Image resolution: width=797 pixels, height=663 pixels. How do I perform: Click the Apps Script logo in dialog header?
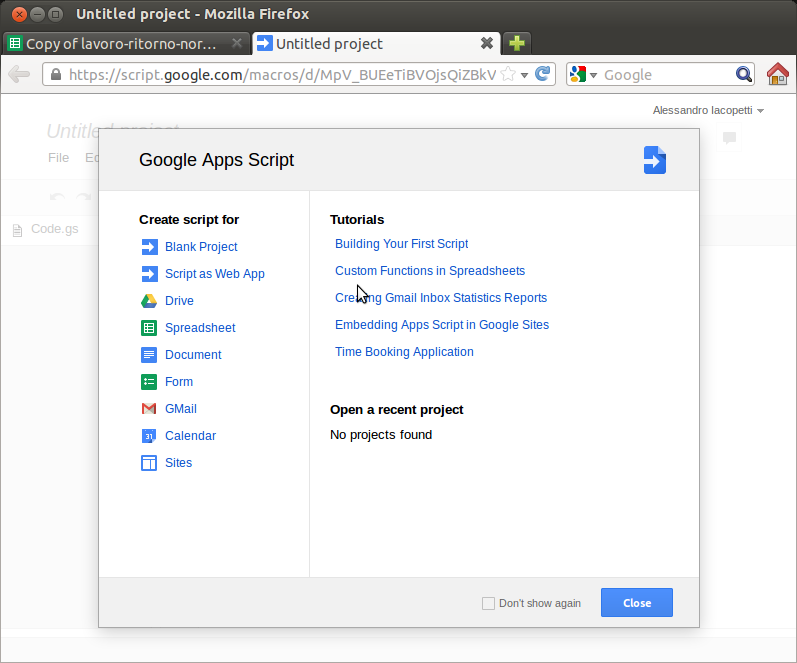click(655, 160)
